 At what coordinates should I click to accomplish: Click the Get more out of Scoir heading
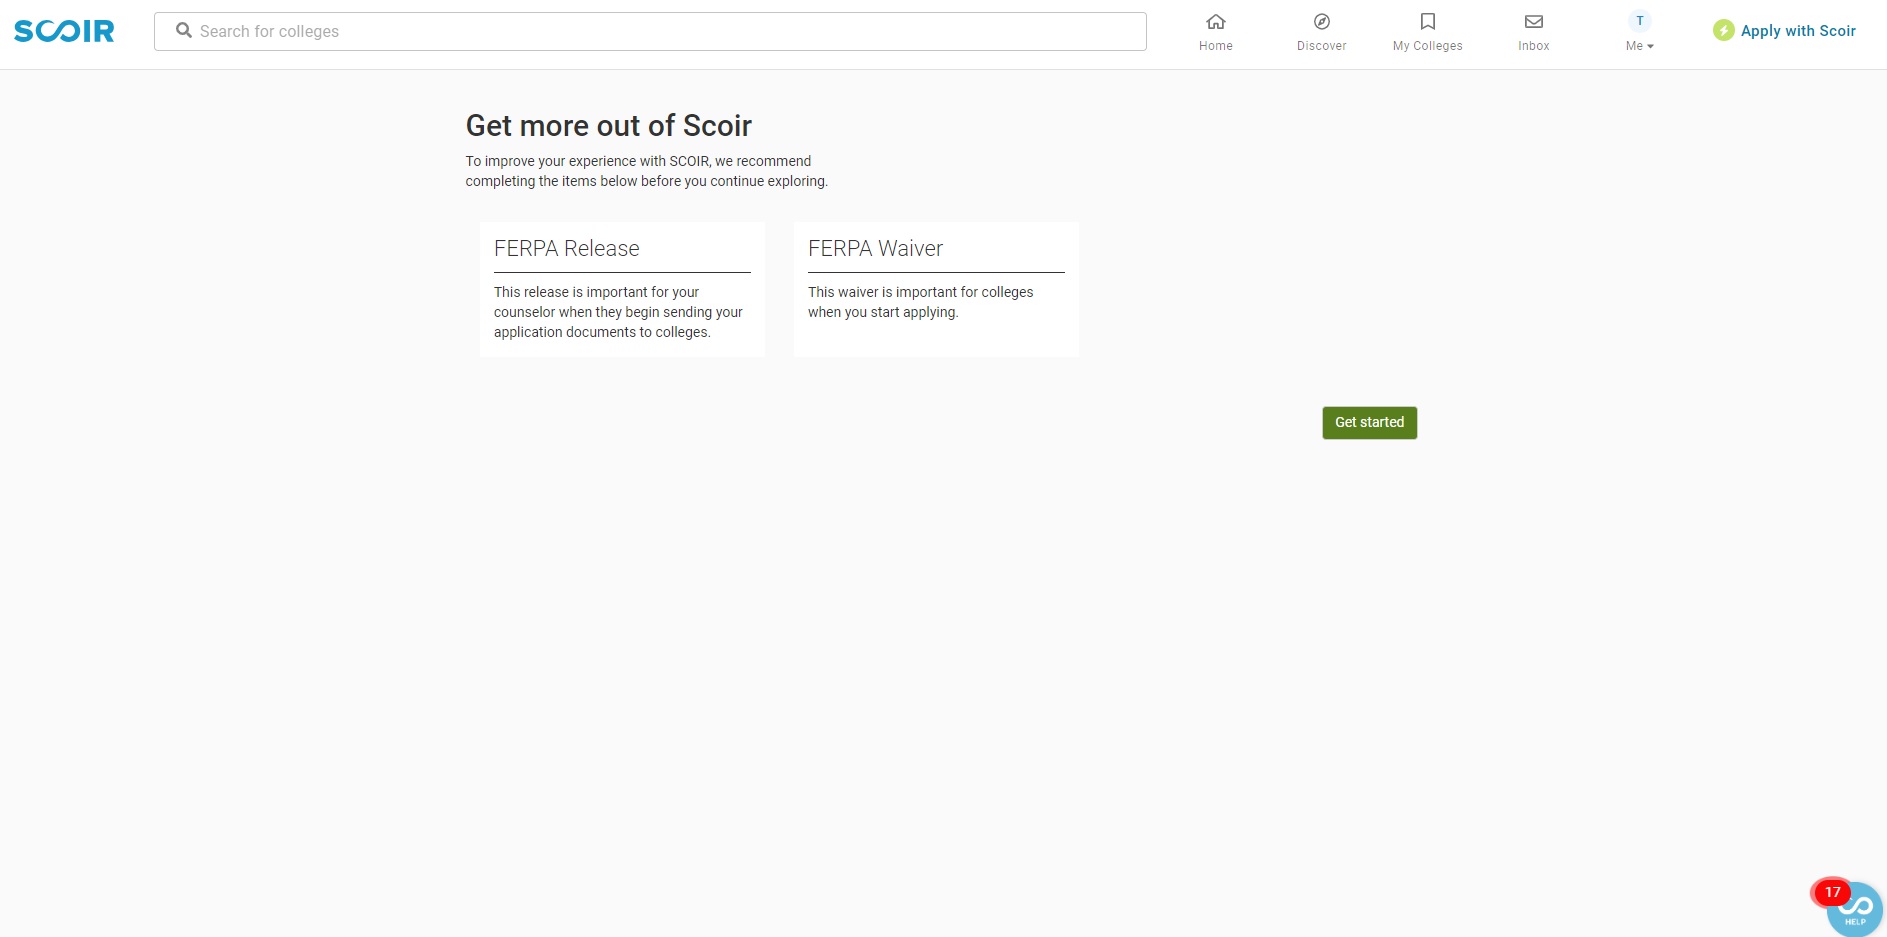609,126
